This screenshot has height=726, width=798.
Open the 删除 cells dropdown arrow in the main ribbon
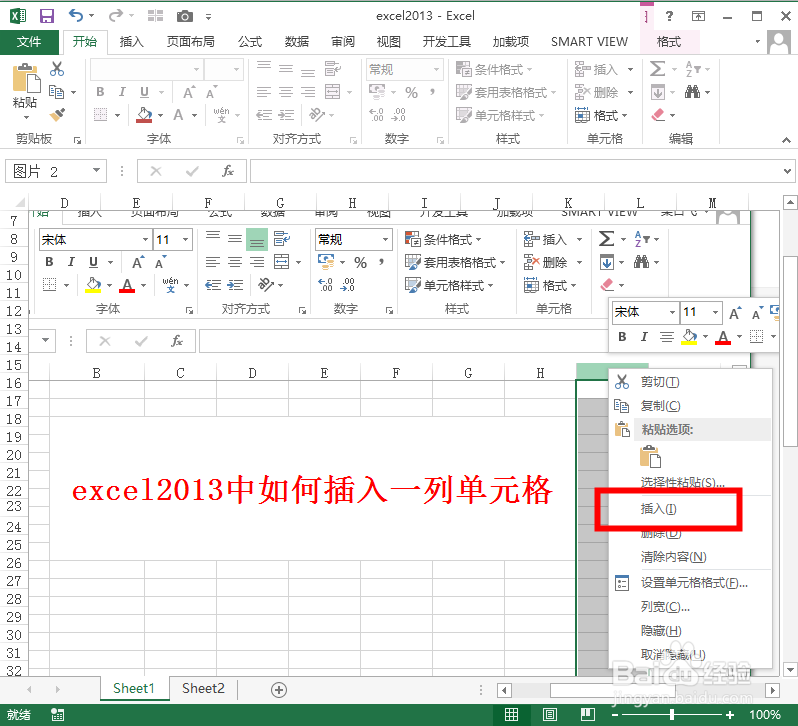630,93
